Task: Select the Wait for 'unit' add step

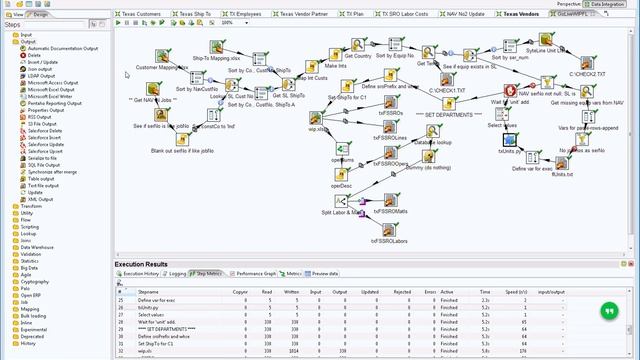Action: [x=510, y=91]
